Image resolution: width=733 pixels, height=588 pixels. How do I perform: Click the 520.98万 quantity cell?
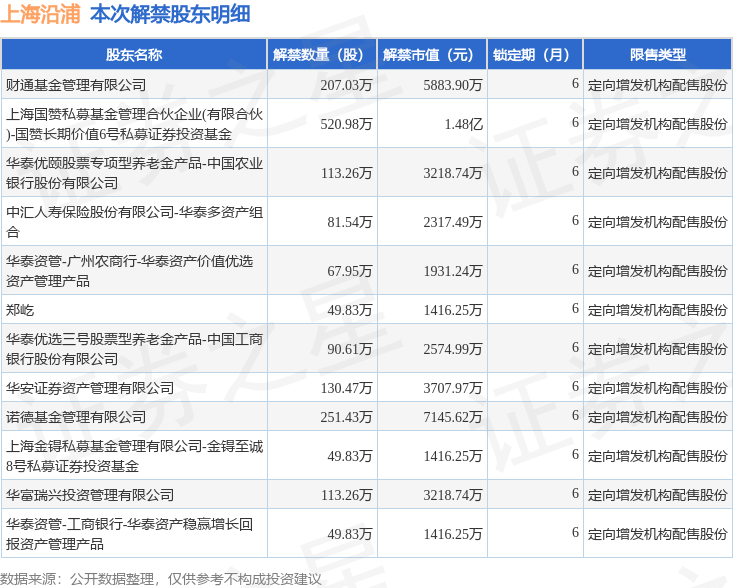click(x=346, y=124)
